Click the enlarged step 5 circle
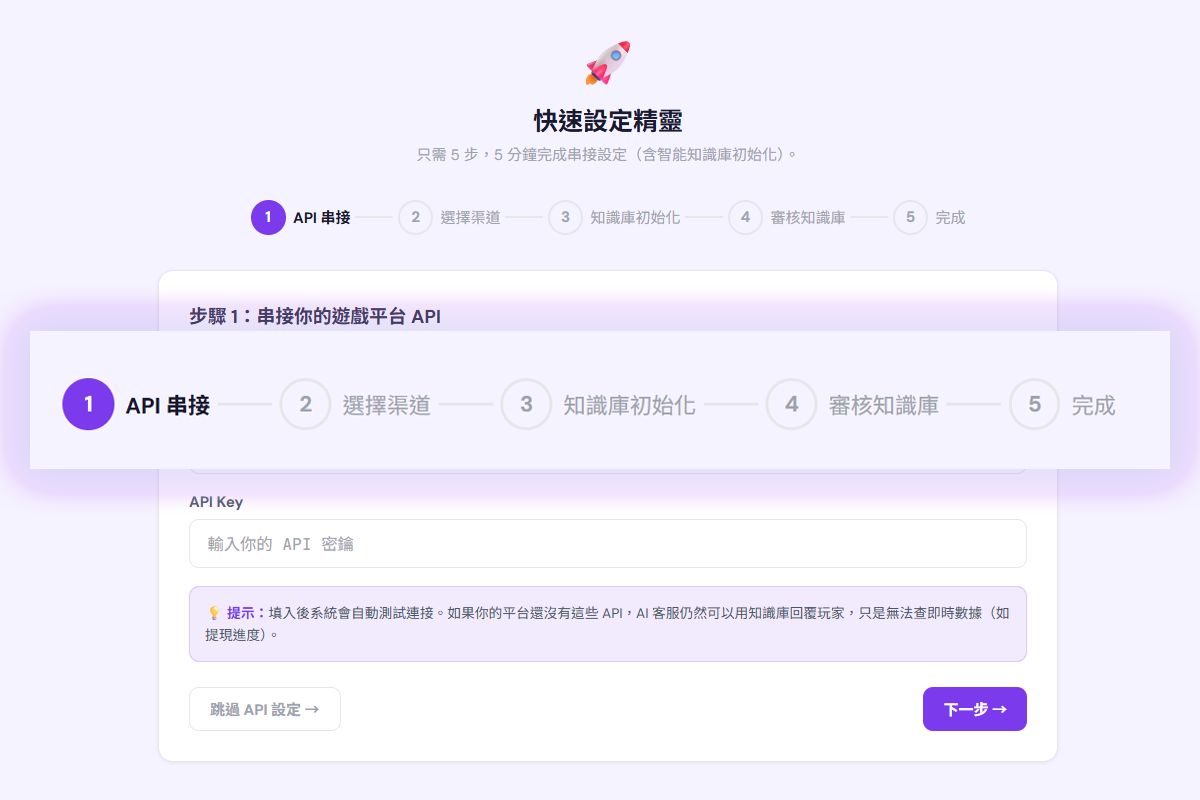 pyautogui.click(x=1034, y=404)
